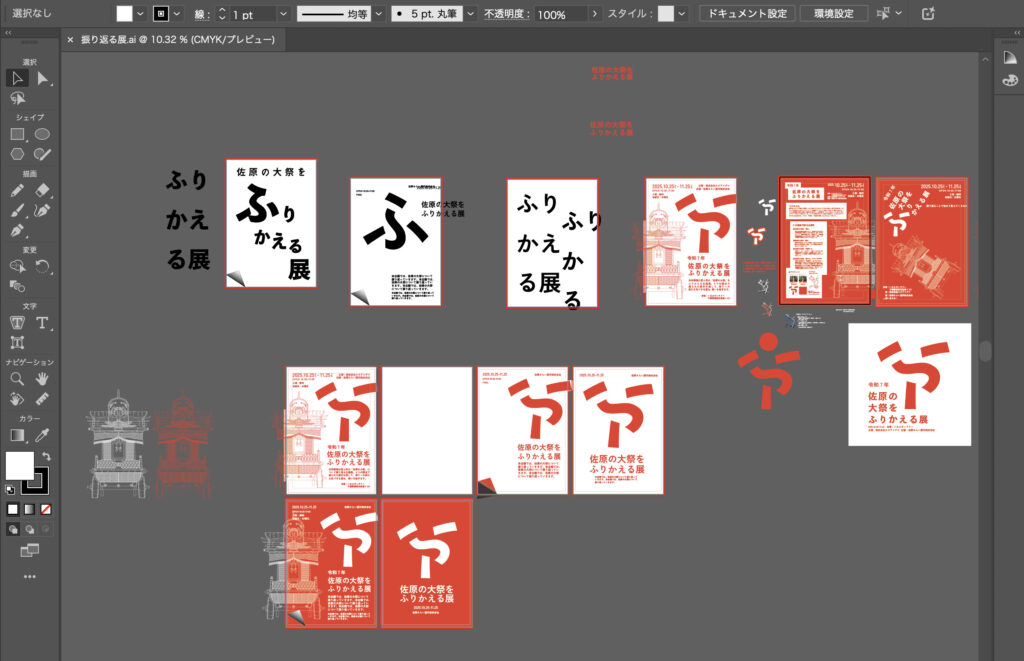Viewport: 1024px width, 661px height.
Task: Open 環境設定 preferences button
Action: [x=833, y=14]
